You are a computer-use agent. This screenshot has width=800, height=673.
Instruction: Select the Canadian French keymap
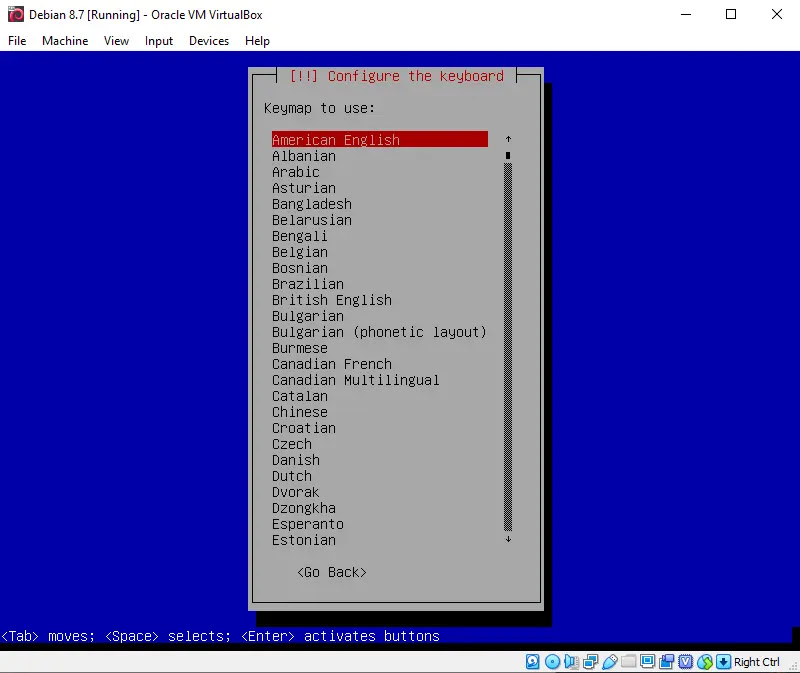click(380, 364)
